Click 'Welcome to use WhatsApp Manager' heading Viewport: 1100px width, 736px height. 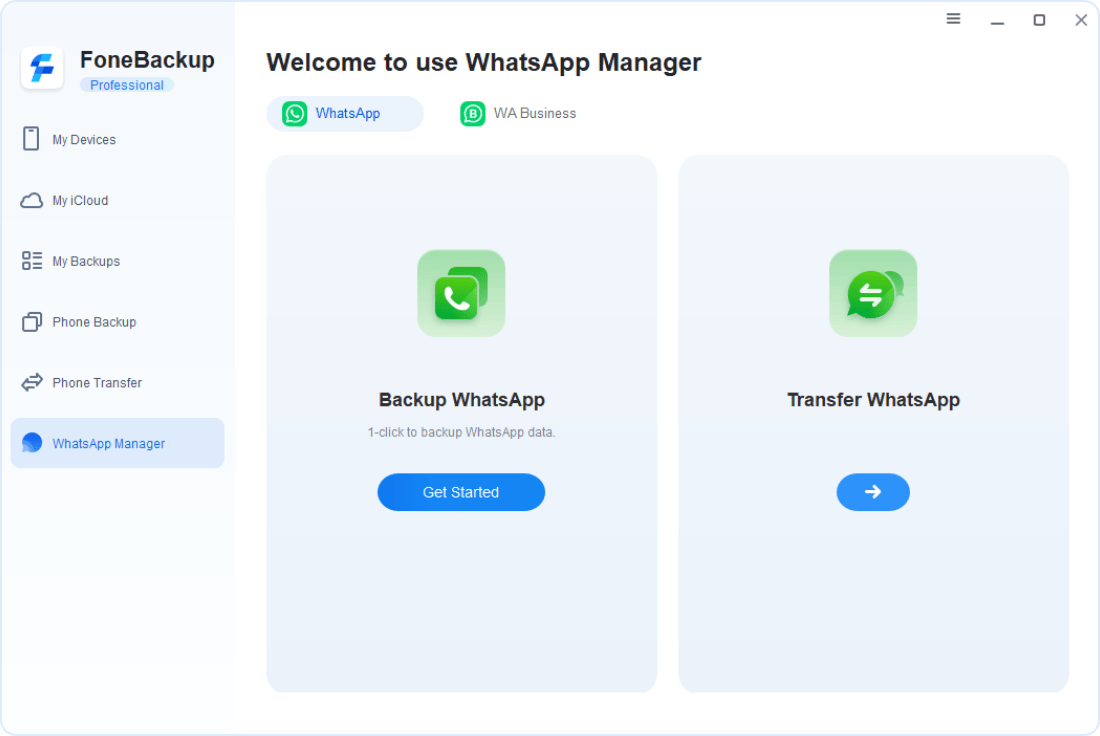483,62
